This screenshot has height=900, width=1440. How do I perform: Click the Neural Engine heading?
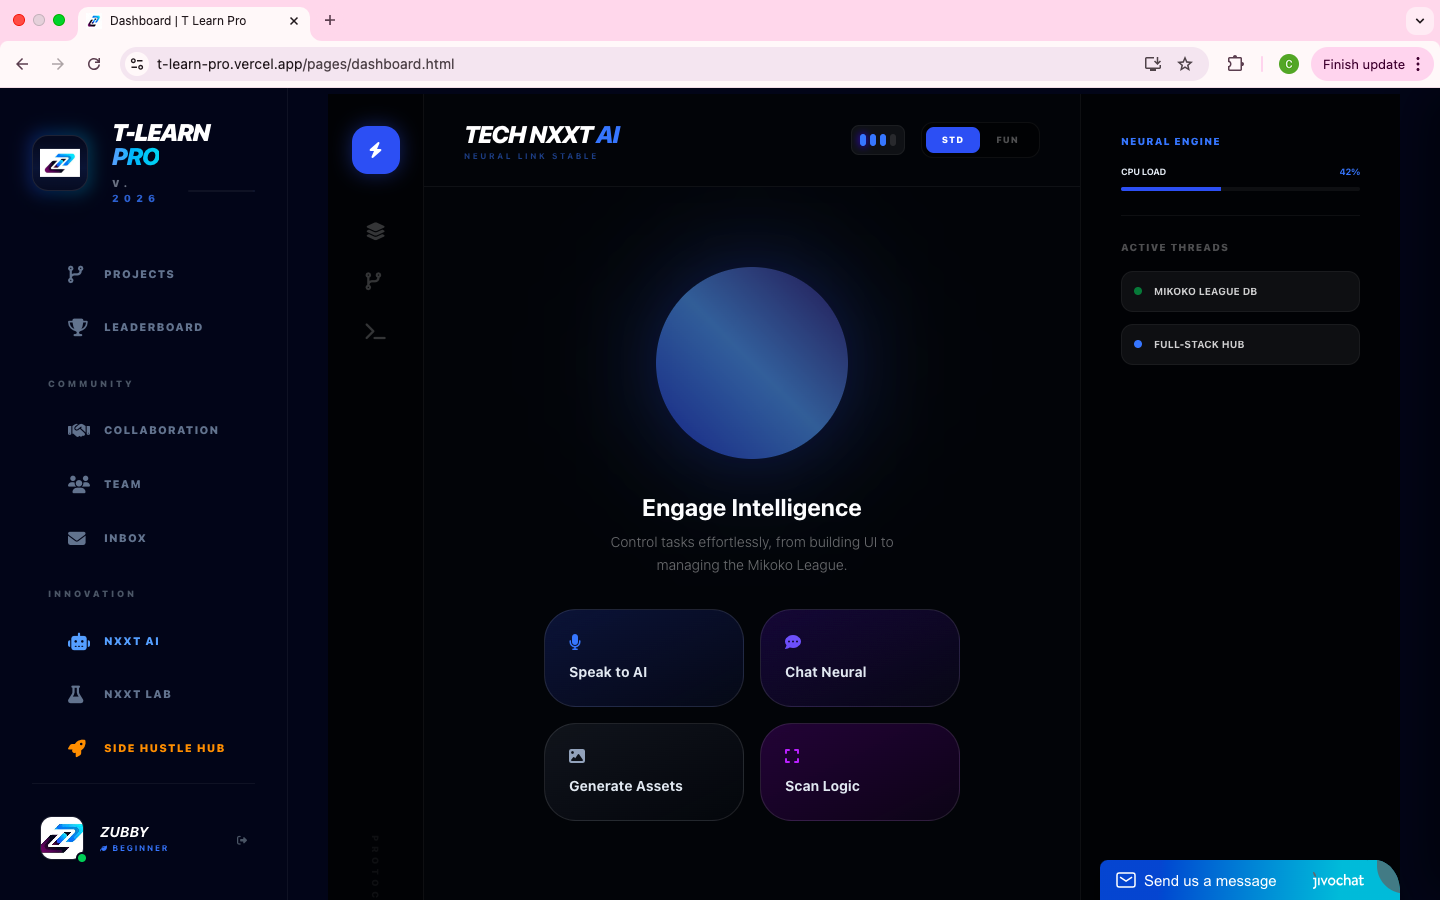click(x=1170, y=142)
